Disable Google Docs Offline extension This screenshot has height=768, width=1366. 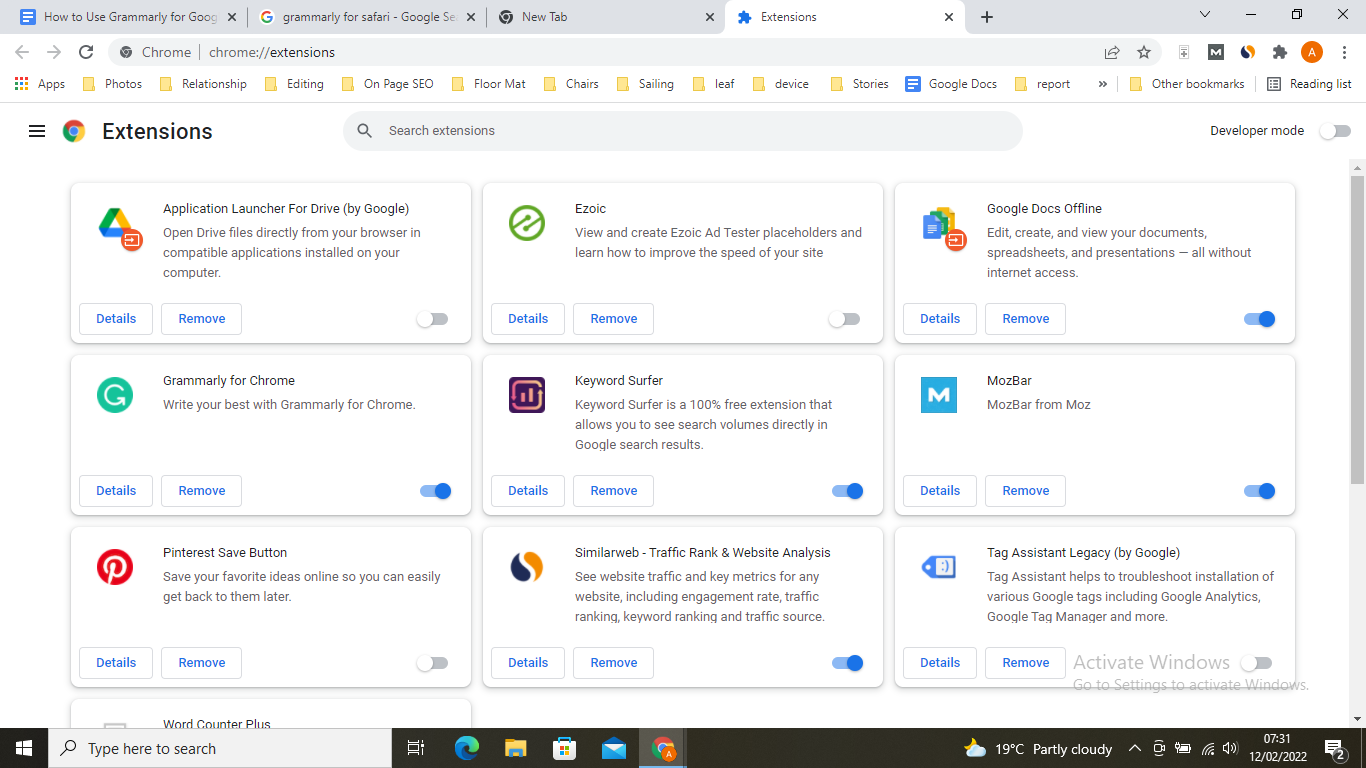pos(1260,319)
